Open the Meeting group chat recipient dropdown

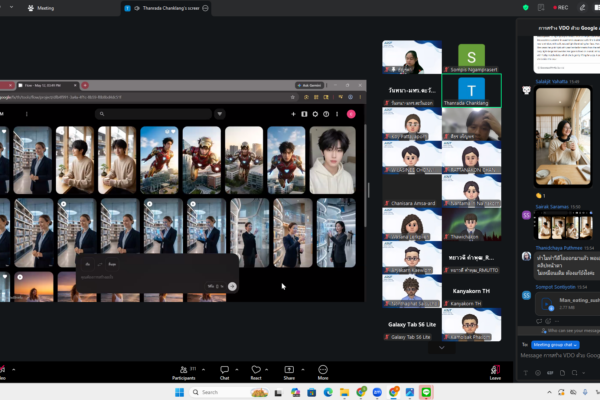pos(555,345)
